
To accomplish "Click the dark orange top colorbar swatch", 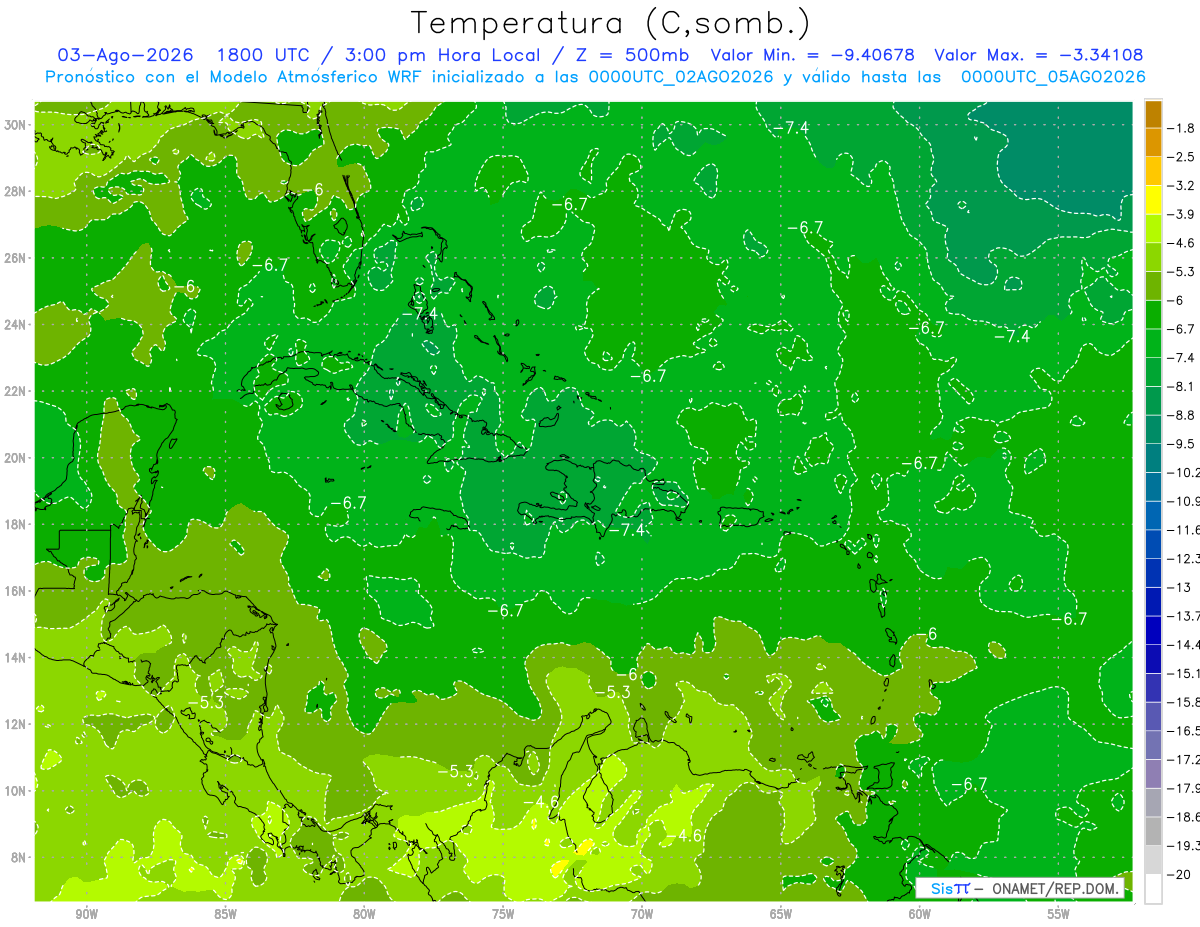I will tap(1153, 114).
